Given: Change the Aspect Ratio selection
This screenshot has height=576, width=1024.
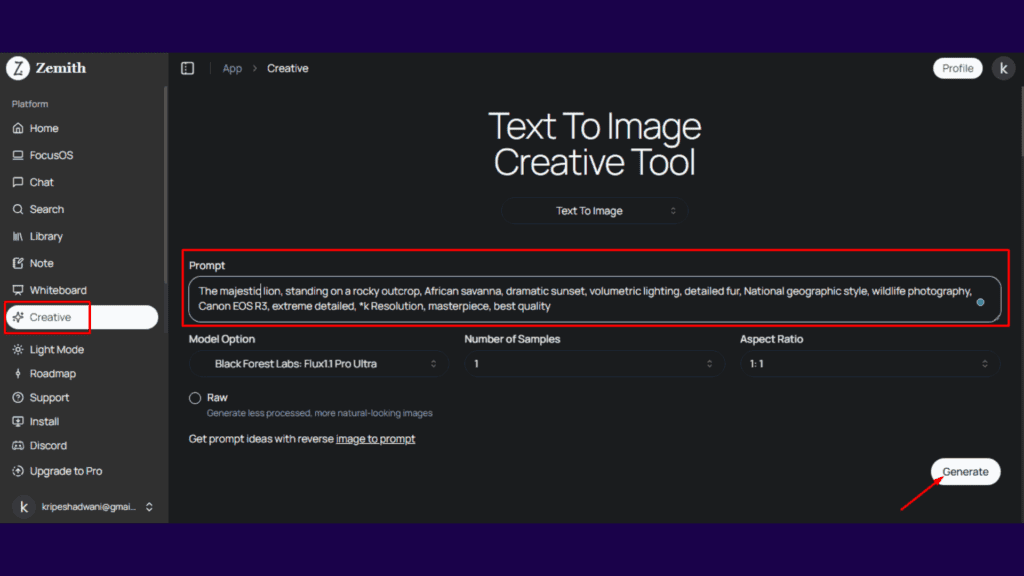Looking at the screenshot, I should pyautogui.click(x=867, y=365).
